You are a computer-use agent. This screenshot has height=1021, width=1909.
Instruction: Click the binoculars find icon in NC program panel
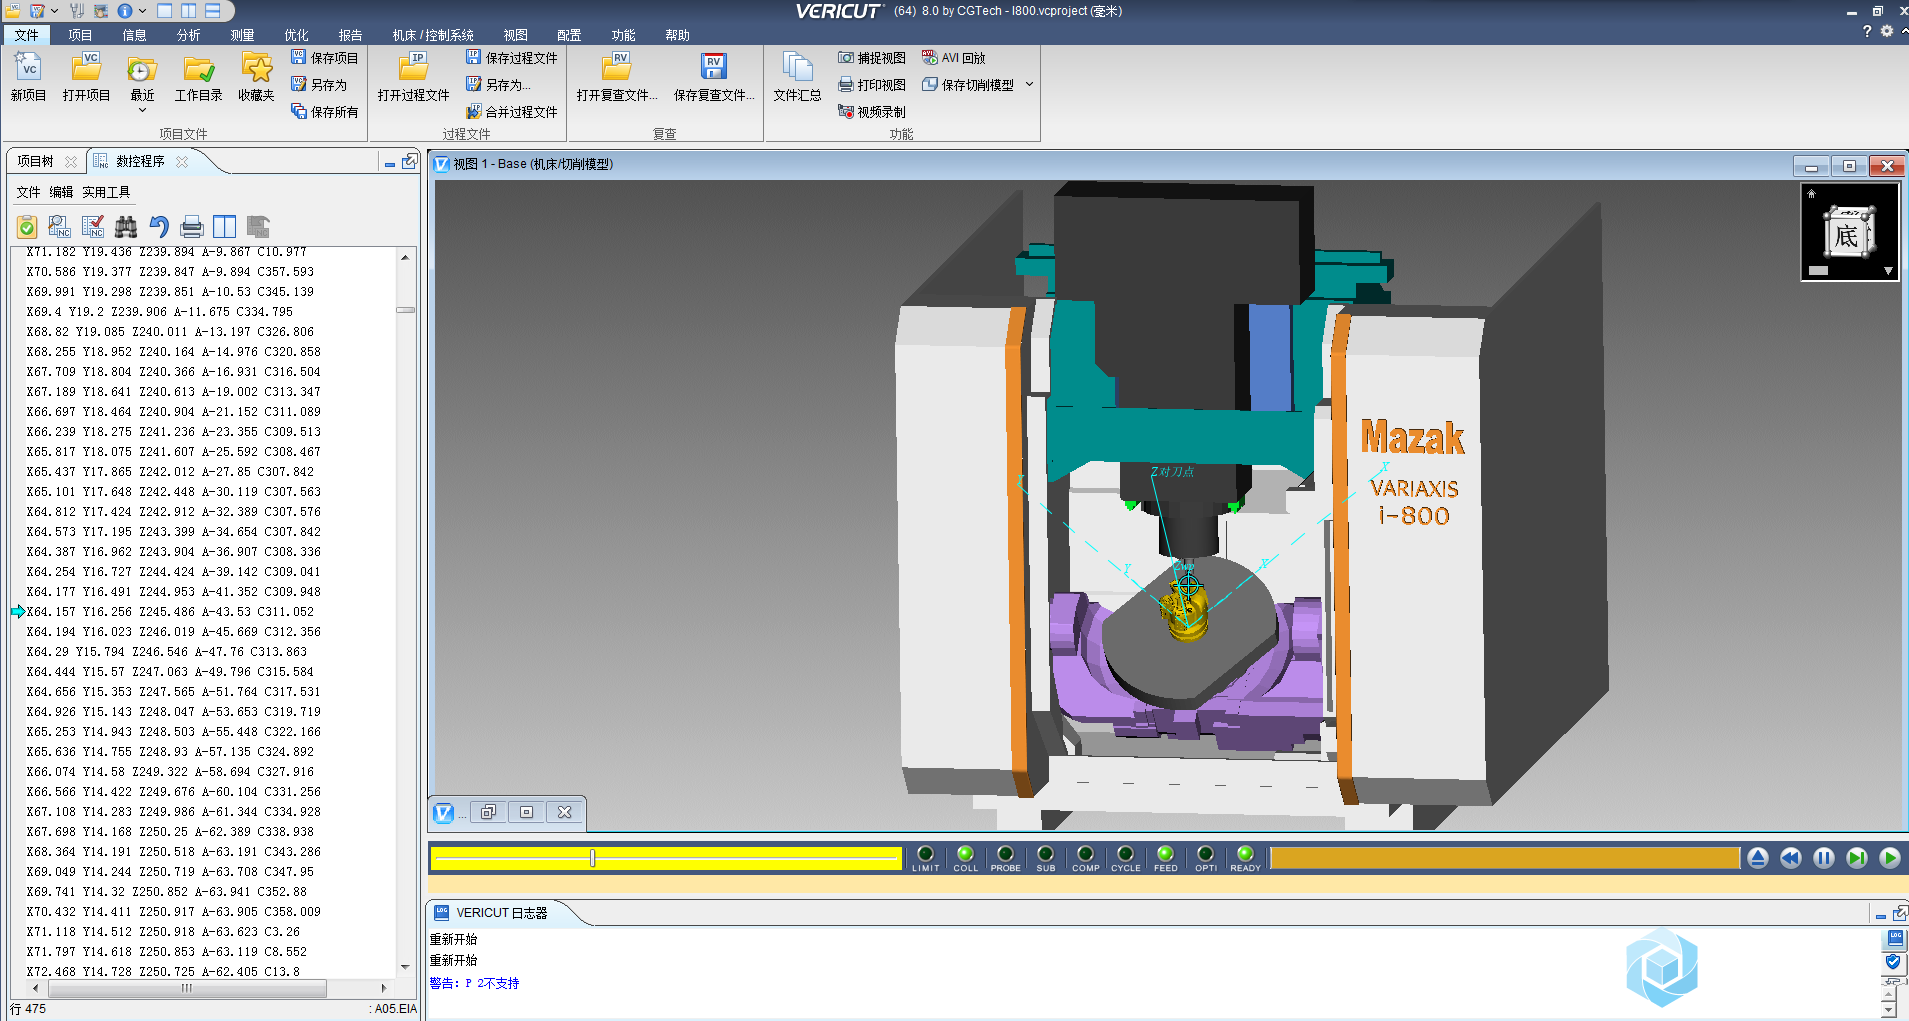(126, 227)
